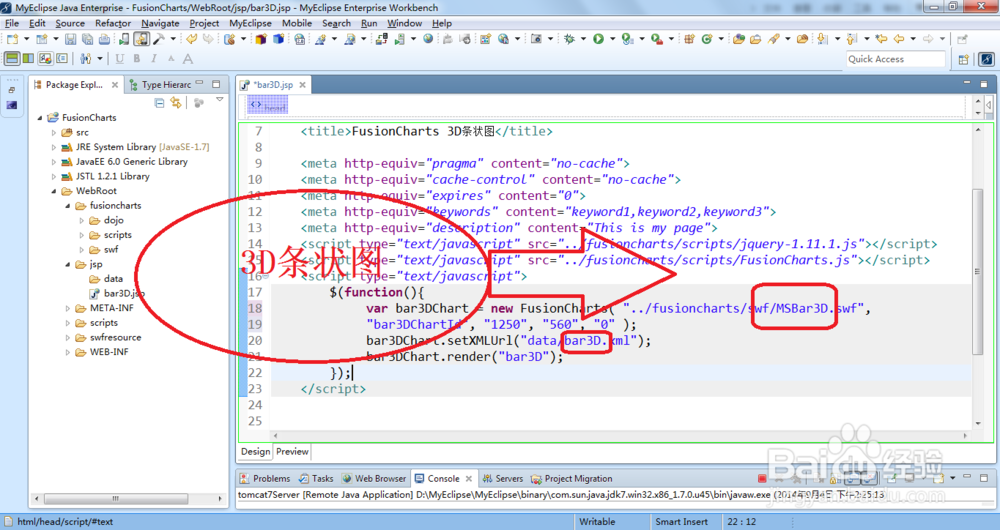The height and width of the screenshot is (530, 1000).
Task: Open the Project Migration tab
Action: tap(572, 478)
